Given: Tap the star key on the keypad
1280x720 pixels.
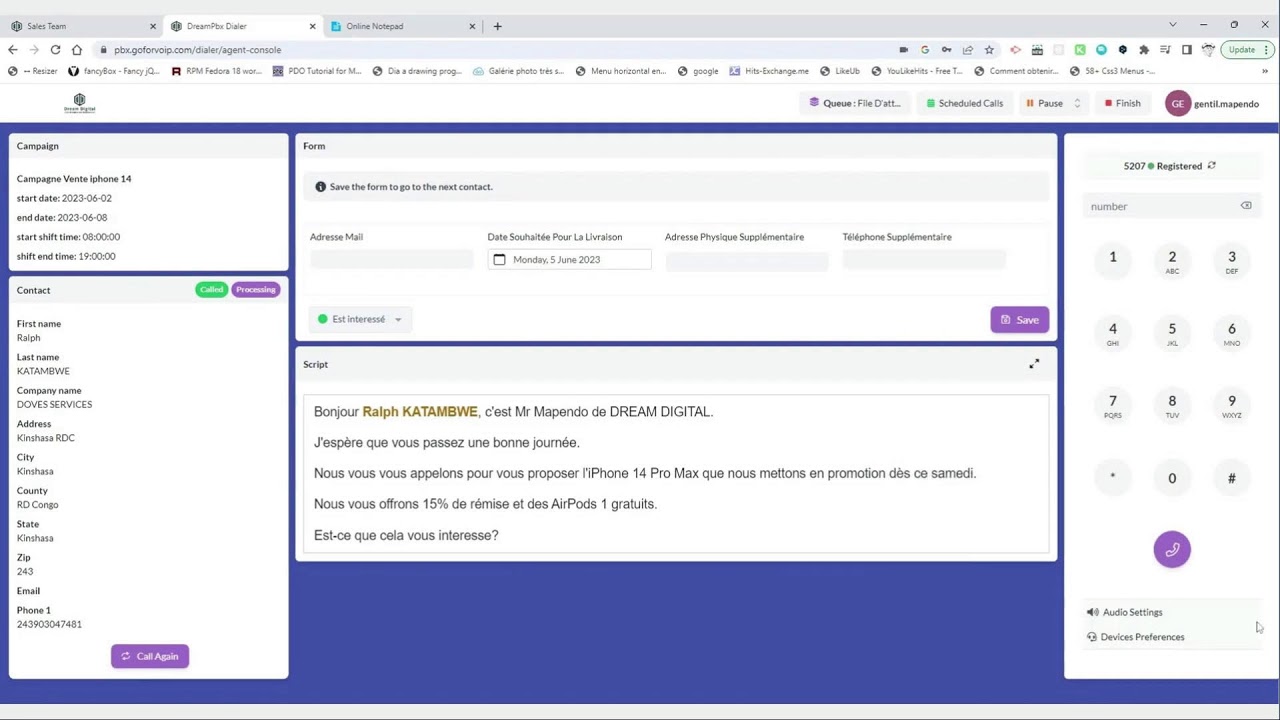Looking at the screenshot, I should point(1112,478).
